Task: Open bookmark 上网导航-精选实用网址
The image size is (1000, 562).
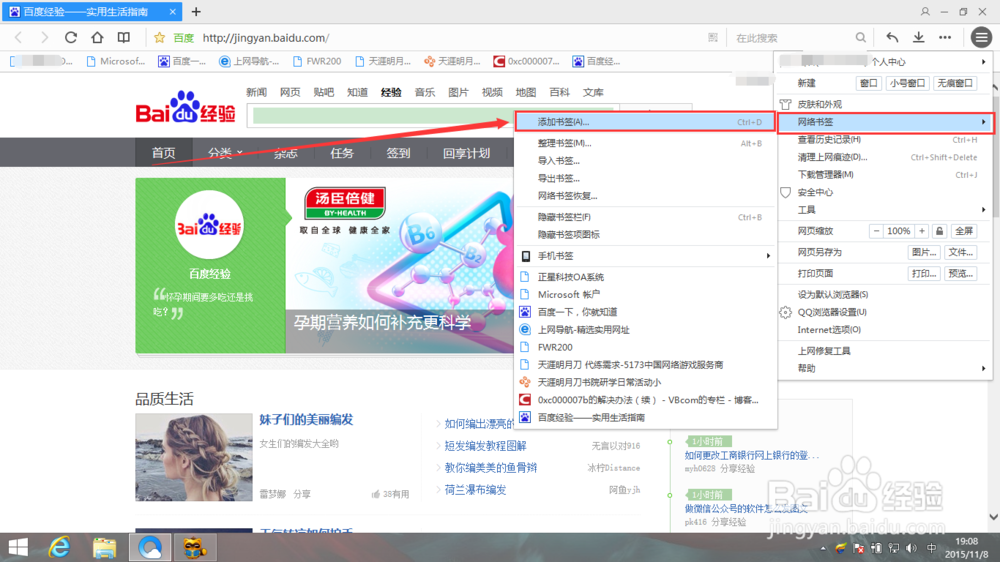Action: [x=645, y=330]
